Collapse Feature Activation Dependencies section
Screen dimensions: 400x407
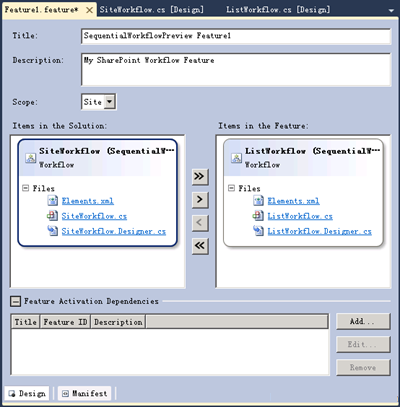pyautogui.click(x=15, y=301)
